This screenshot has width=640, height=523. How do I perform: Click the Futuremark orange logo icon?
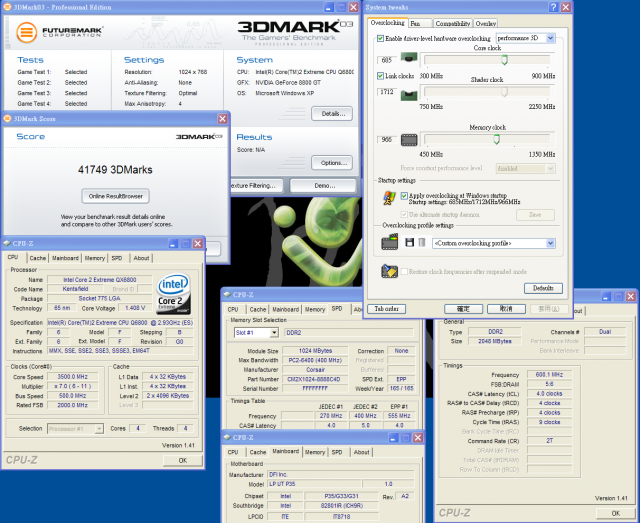point(27,33)
